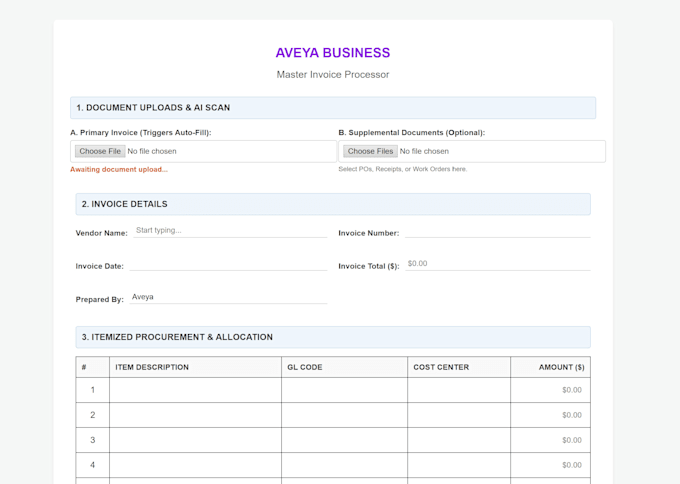
Task: Click the Prepared By field showing Aveya
Action: tap(228, 297)
